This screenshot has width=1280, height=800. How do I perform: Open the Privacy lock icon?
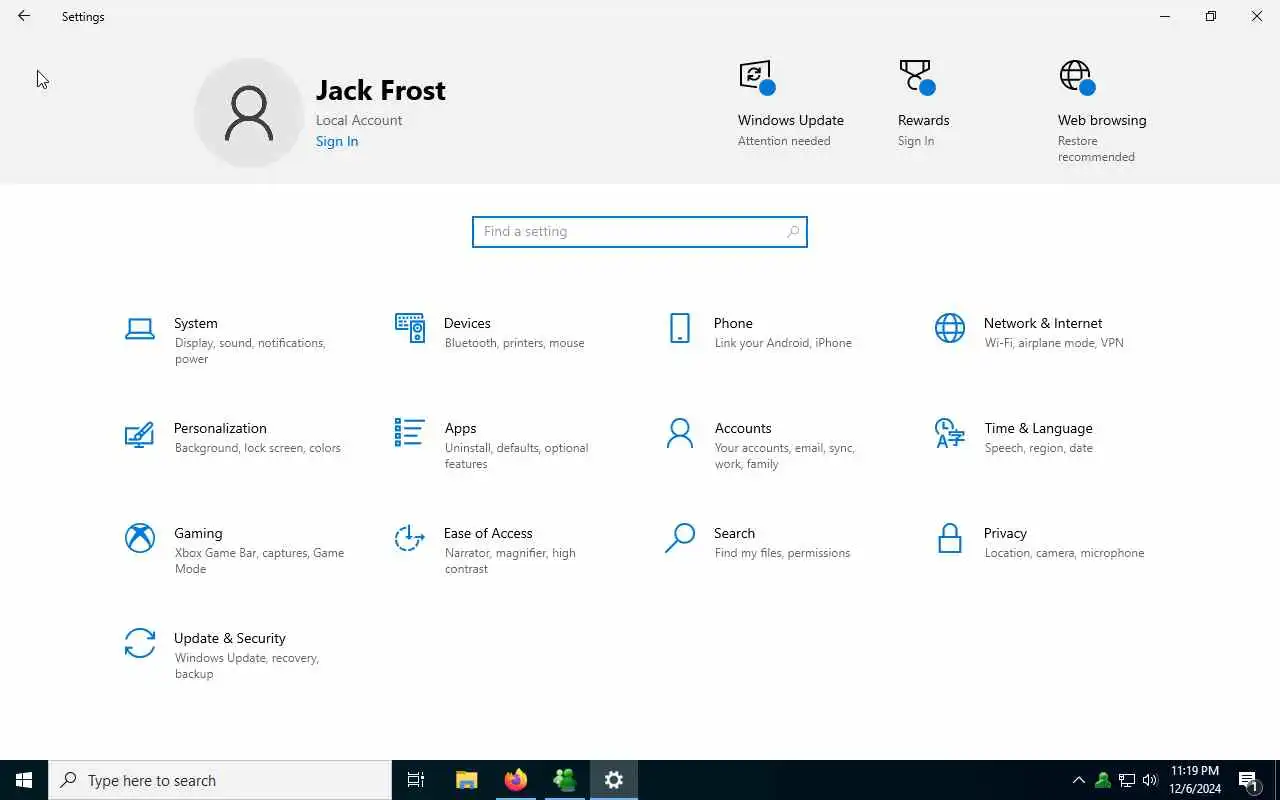(950, 538)
